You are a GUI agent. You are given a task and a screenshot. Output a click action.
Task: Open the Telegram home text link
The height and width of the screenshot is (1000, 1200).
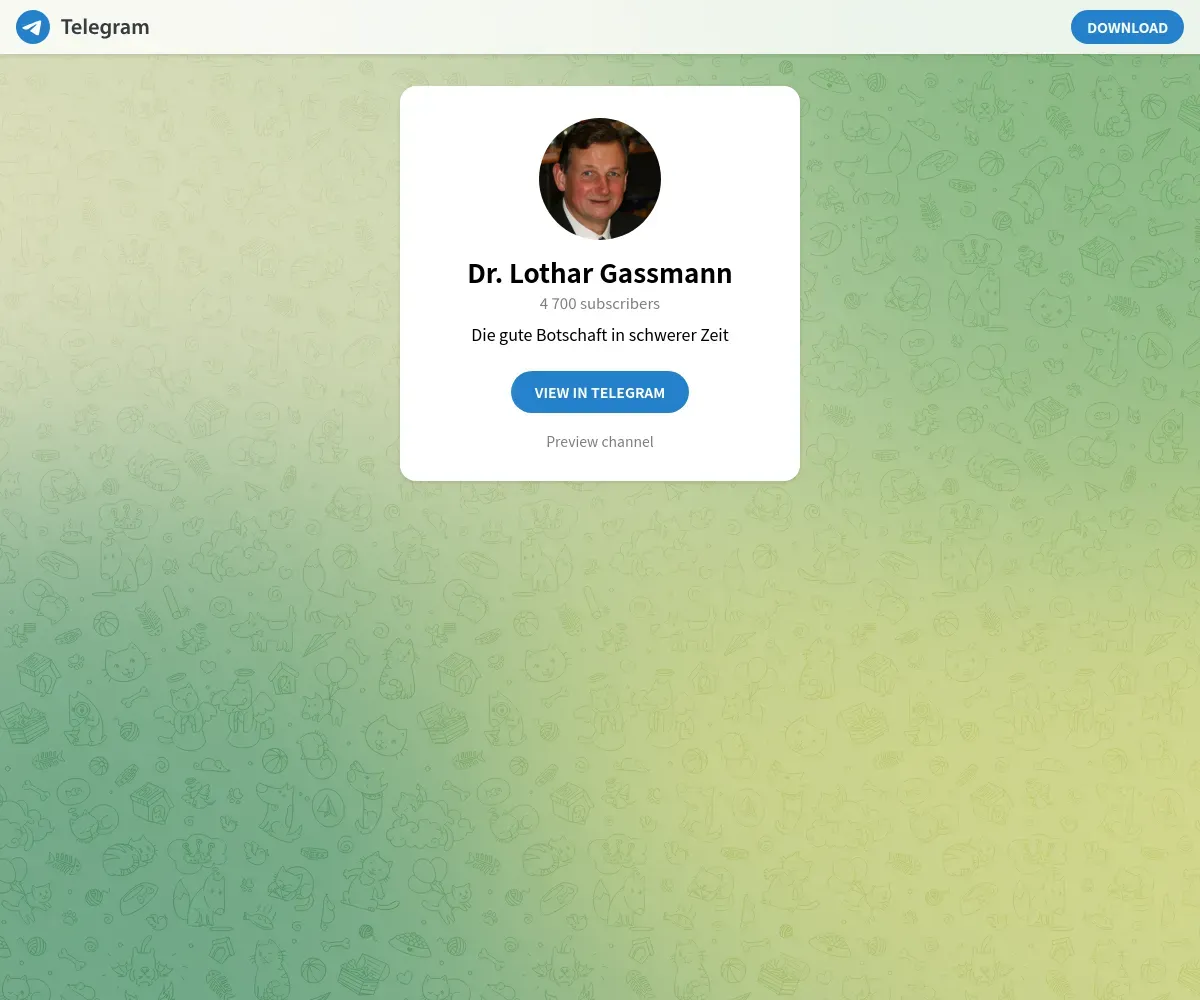coord(105,27)
